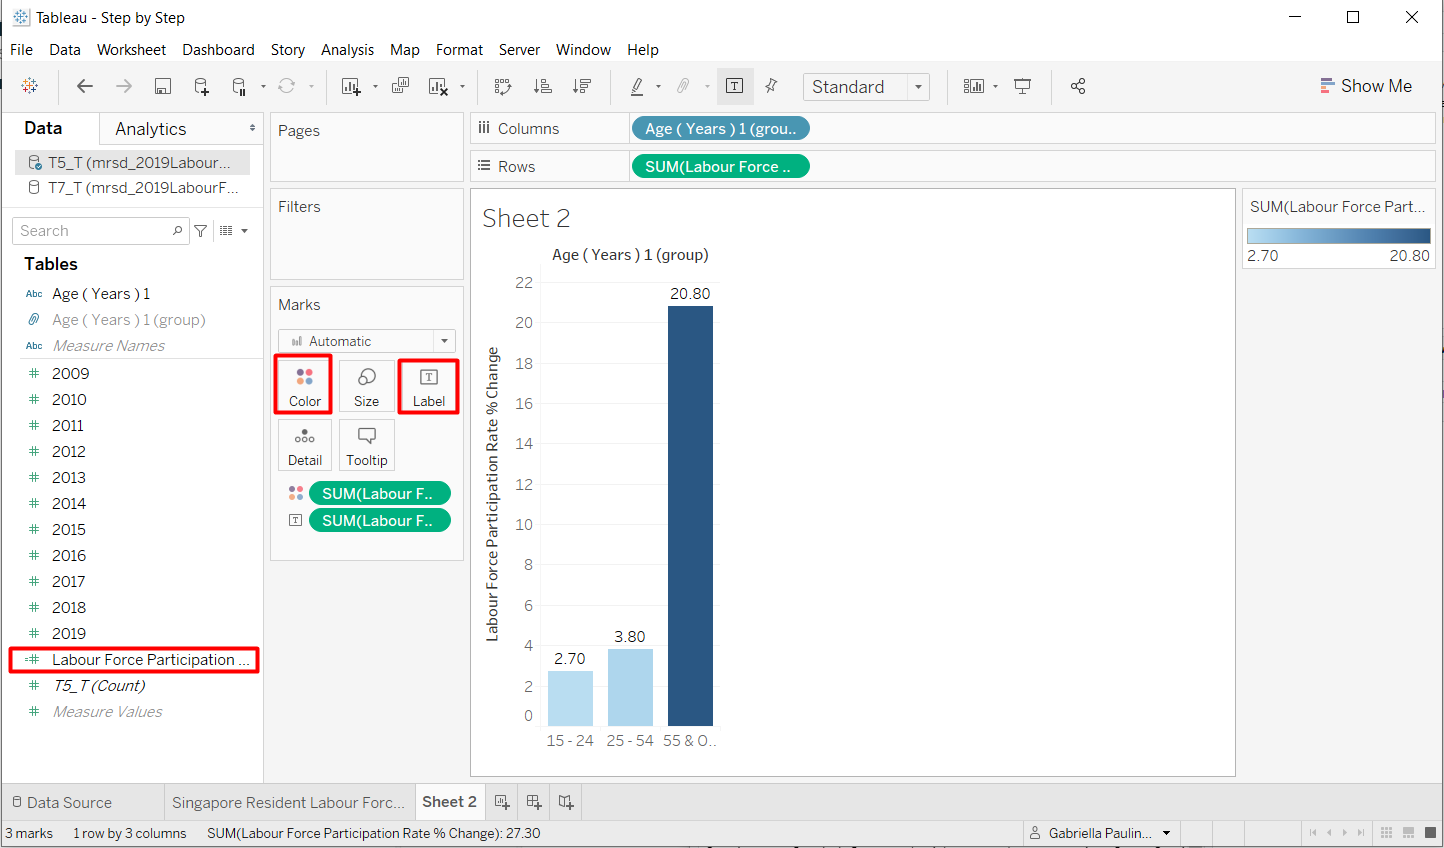The height and width of the screenshot is (848, 1444).
Task: Click the Presentation Mode icon
Action: [1022, 87]
